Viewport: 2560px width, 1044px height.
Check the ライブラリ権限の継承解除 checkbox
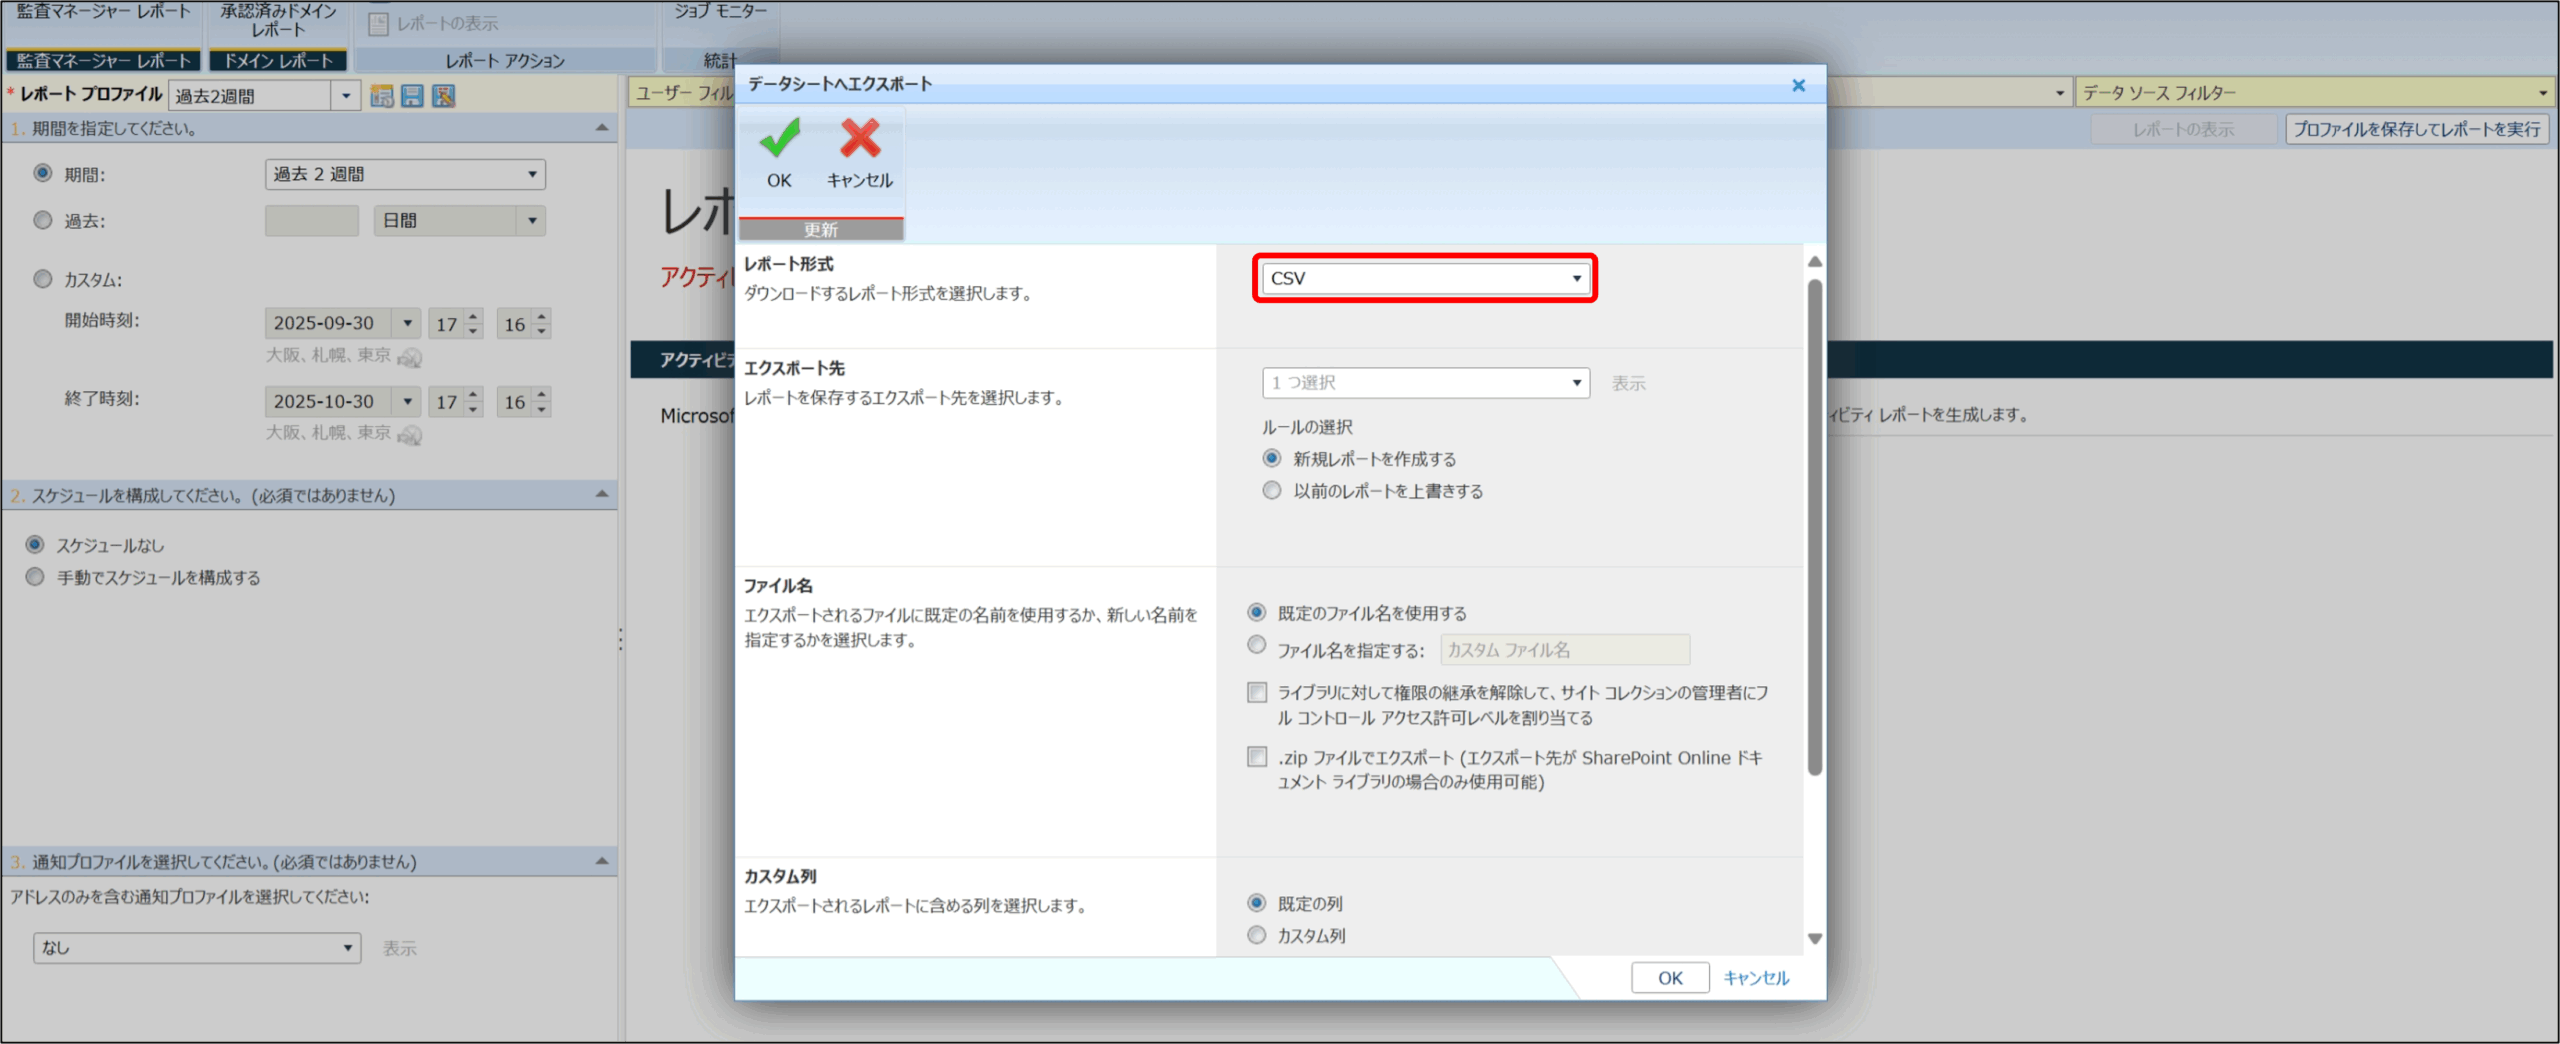1257,692
